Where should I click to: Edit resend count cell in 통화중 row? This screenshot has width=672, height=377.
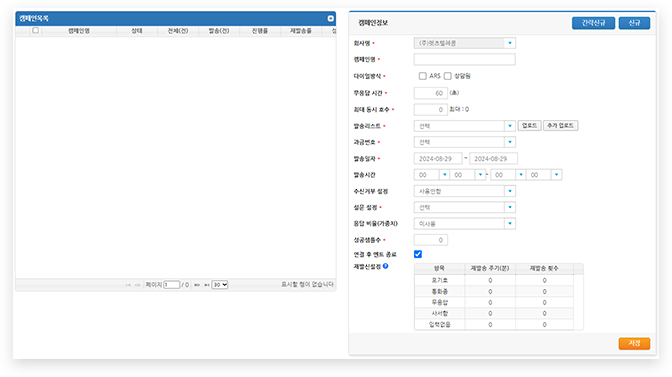544,291
